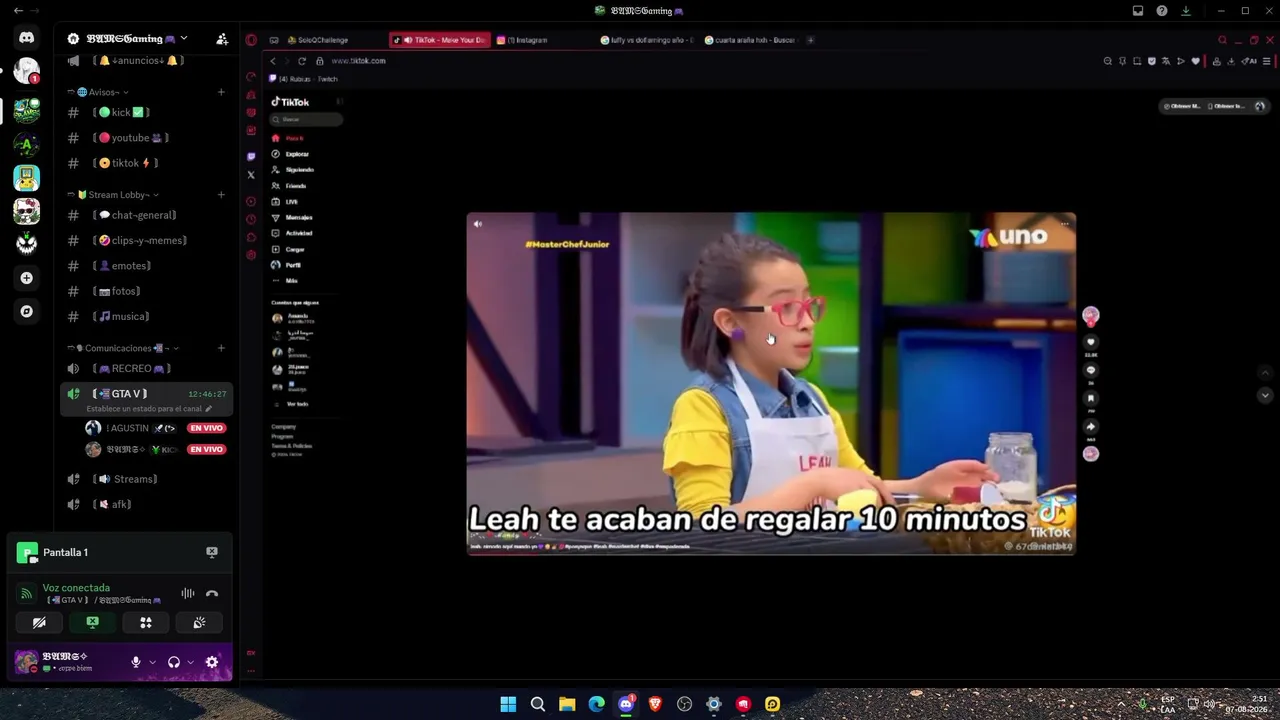
Task: Open the chat-general channel
Action: pos(147,215)
